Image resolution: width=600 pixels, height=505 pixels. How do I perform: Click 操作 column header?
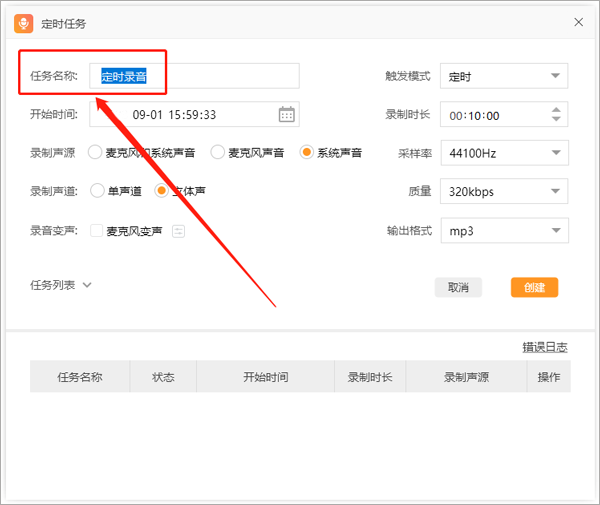point(549,377)
